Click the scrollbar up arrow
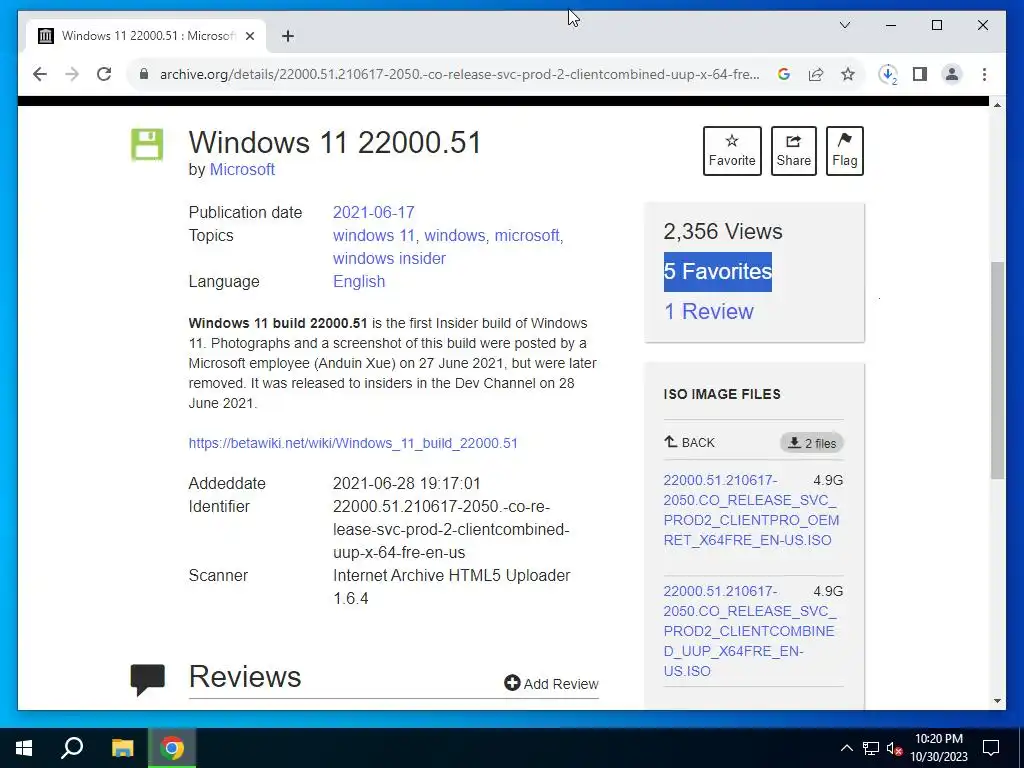 coord(997,104)
